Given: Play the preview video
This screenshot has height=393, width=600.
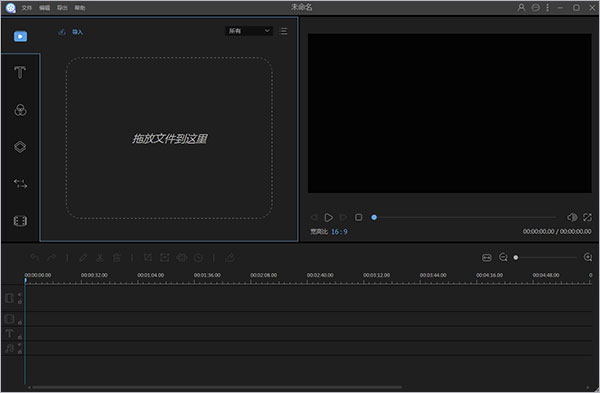Looking at the screenshot, I should [x=328, y=217].
